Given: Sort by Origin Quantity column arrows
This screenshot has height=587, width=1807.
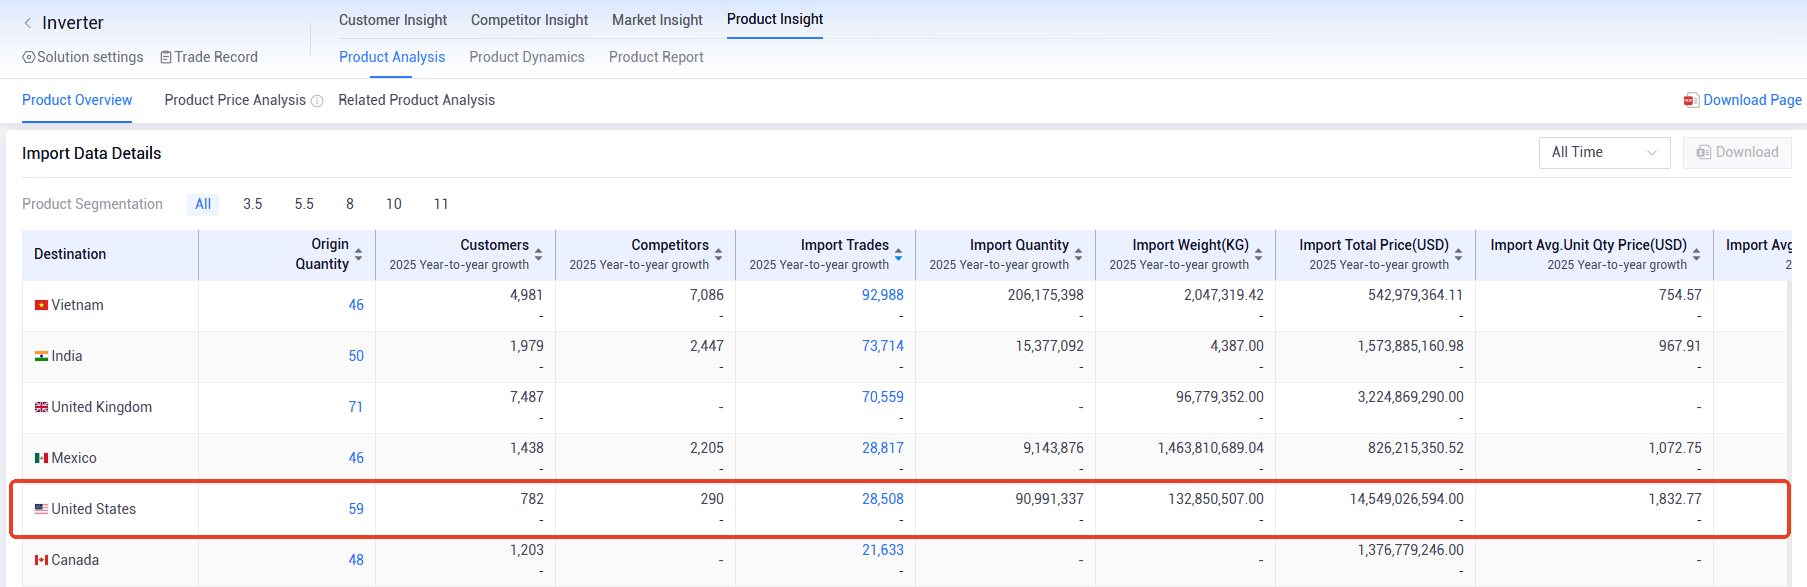Looking at the screenshot, I should coord(359,255).
